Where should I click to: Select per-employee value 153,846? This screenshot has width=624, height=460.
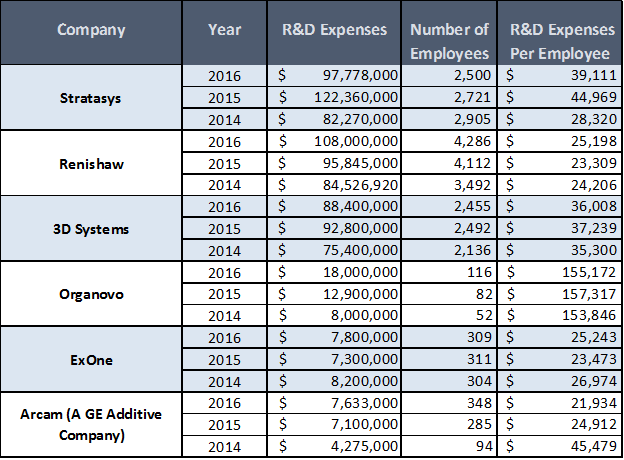click(x=560, y=315)
